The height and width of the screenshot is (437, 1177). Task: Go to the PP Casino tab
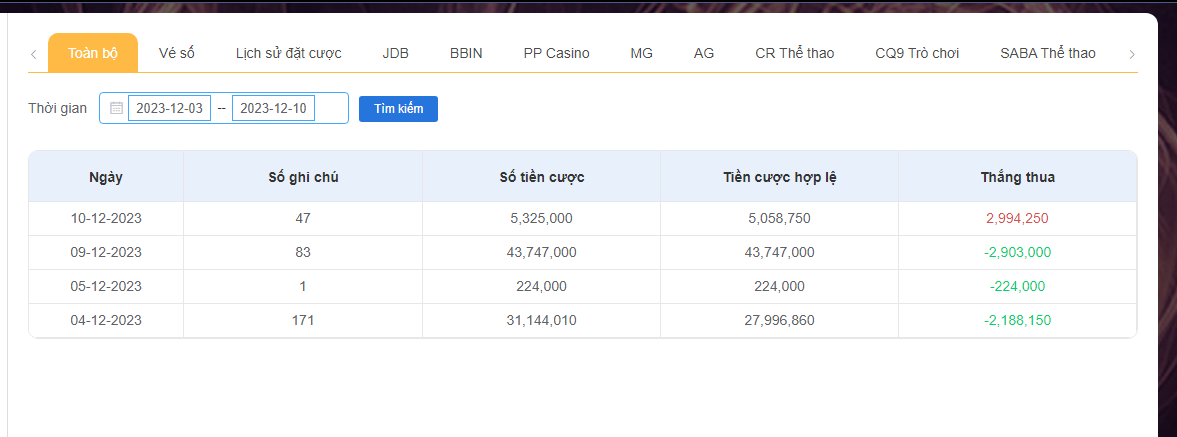556,53
